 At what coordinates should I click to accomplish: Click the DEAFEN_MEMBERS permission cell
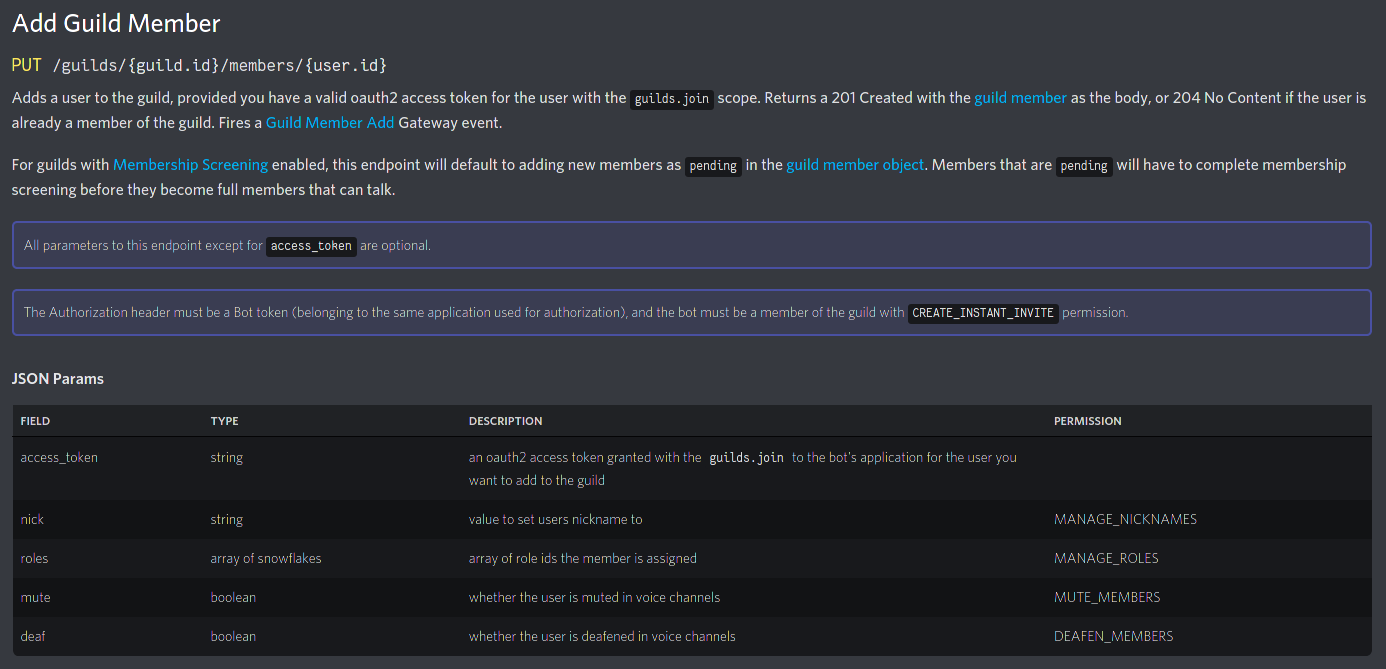coord(1113,636)
